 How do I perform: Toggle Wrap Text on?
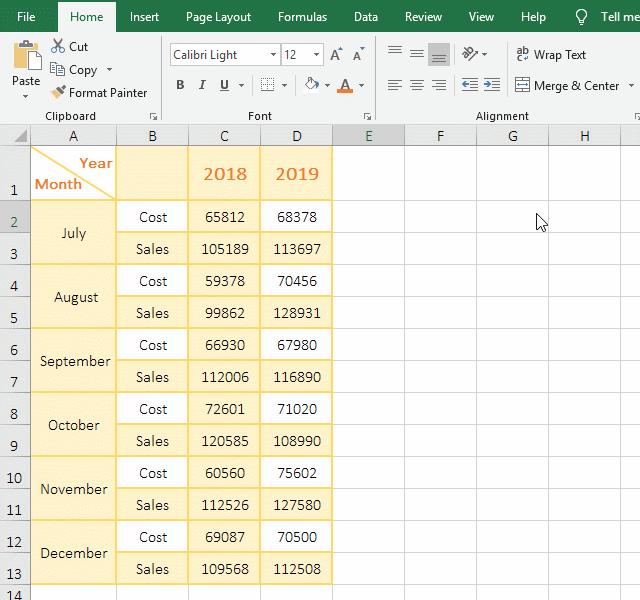(x=550, y=55)
